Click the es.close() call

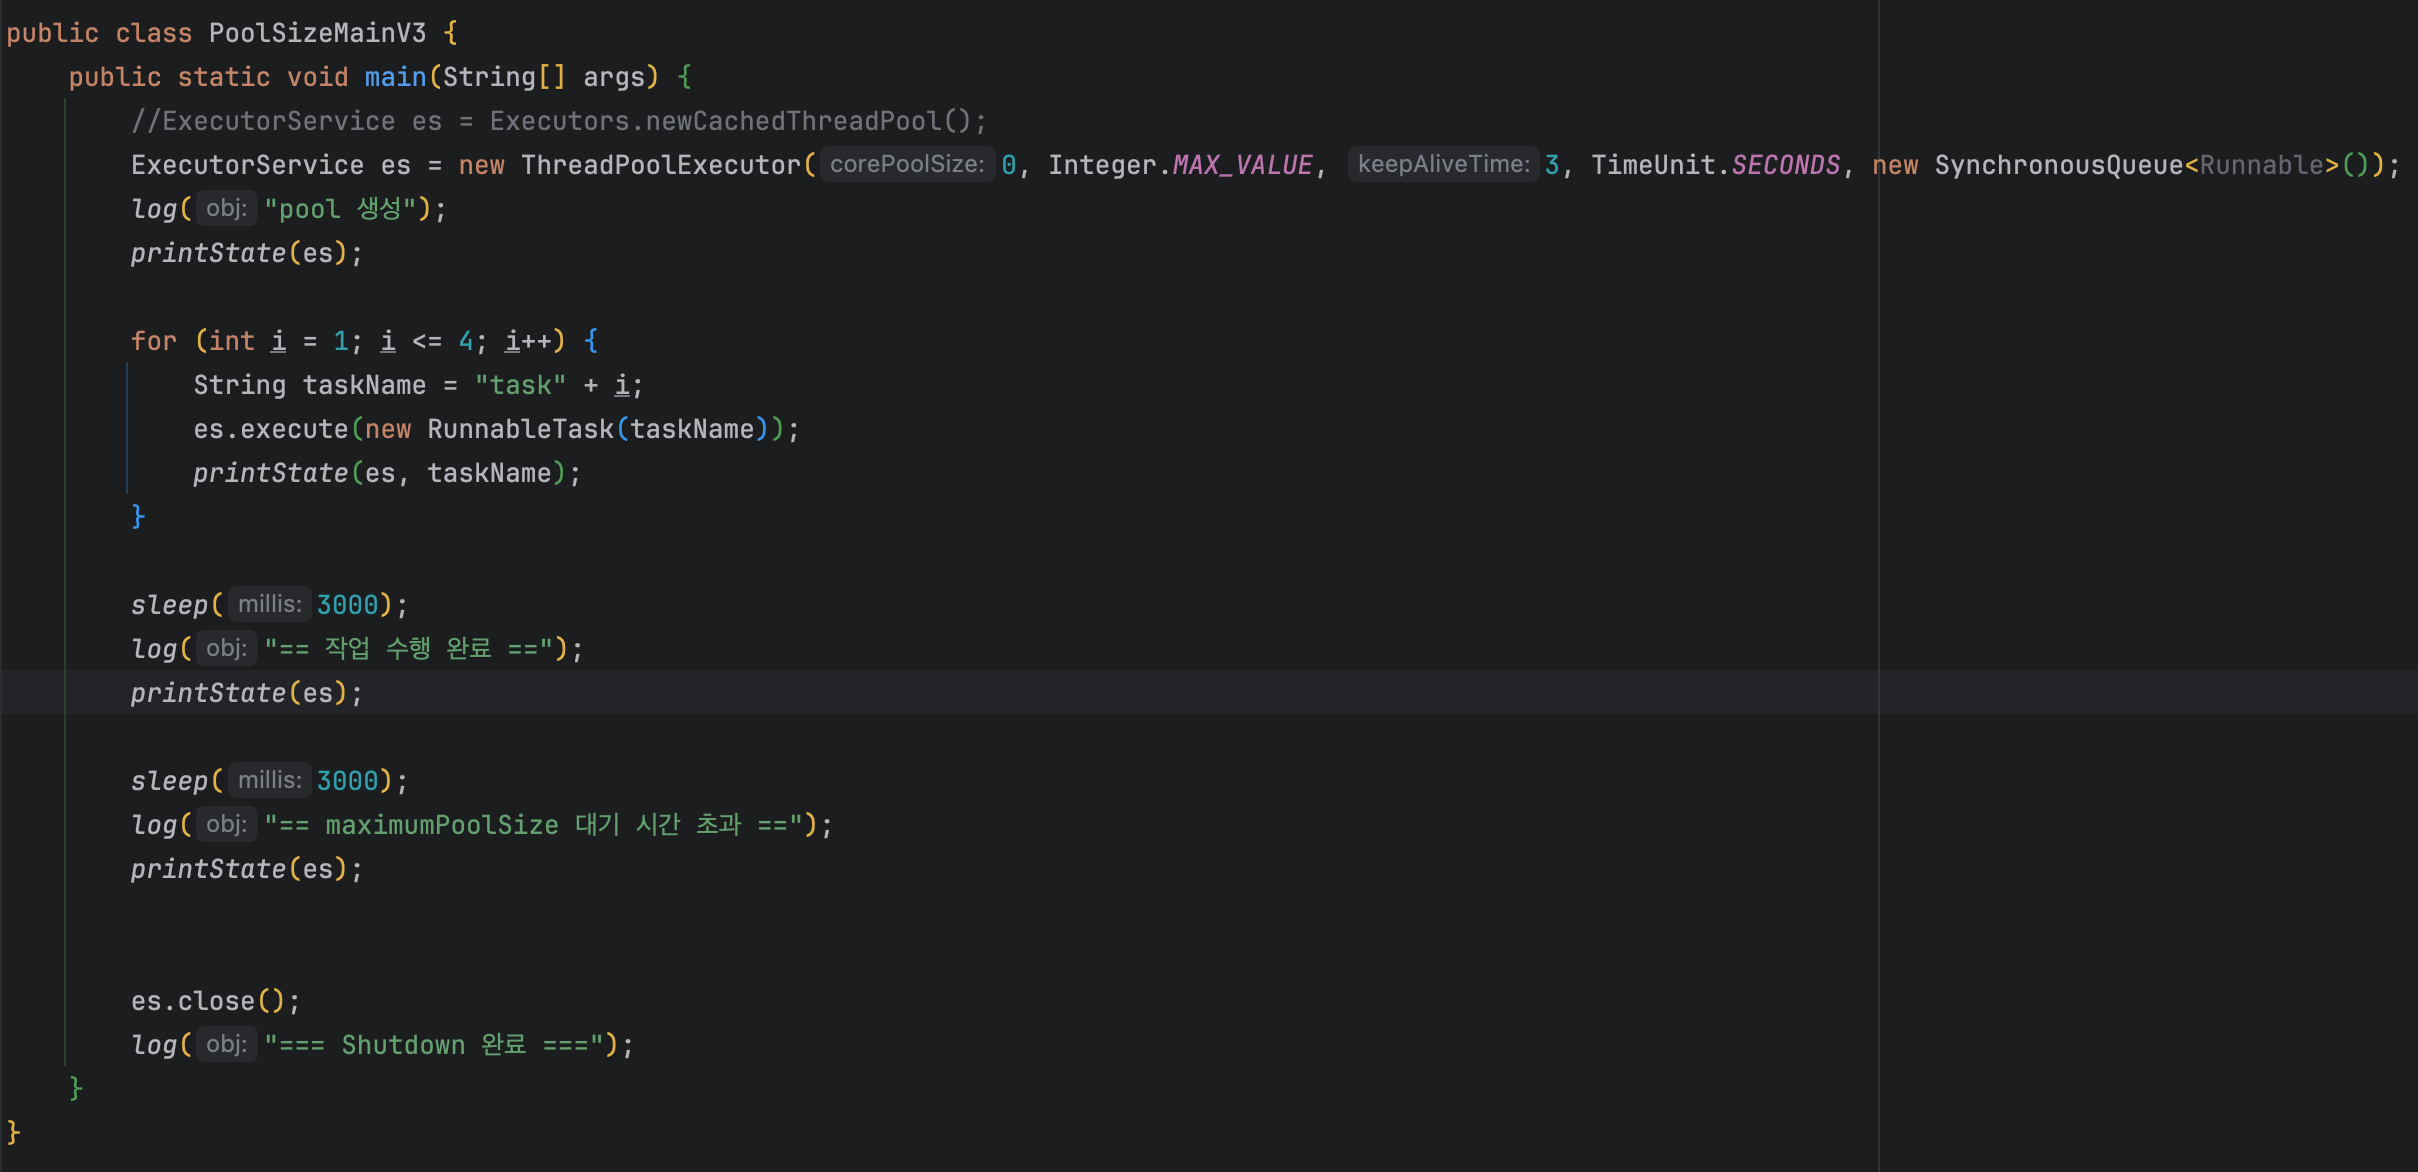(214, 1001)
